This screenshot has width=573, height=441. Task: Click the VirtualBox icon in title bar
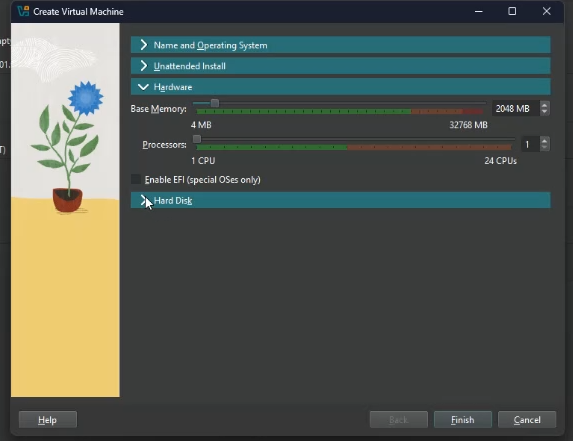pos(23,11)
